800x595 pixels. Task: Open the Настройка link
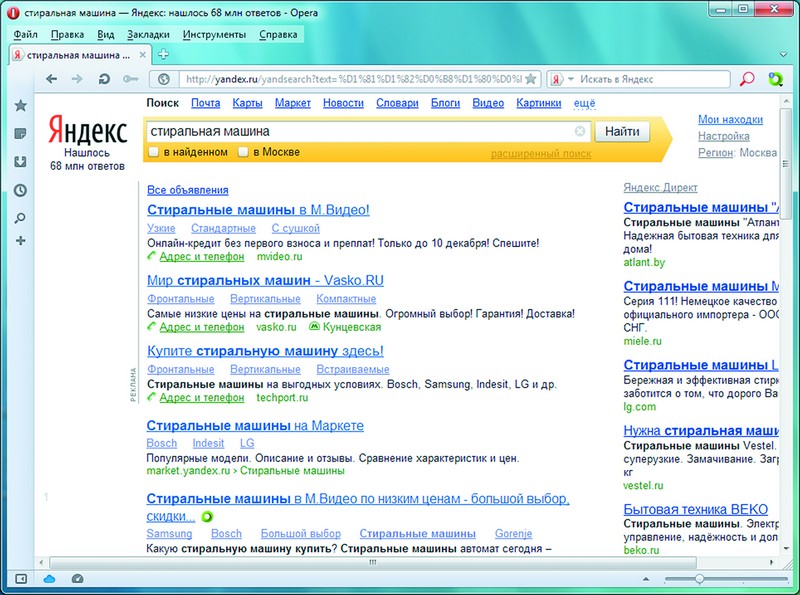point(724,136)
